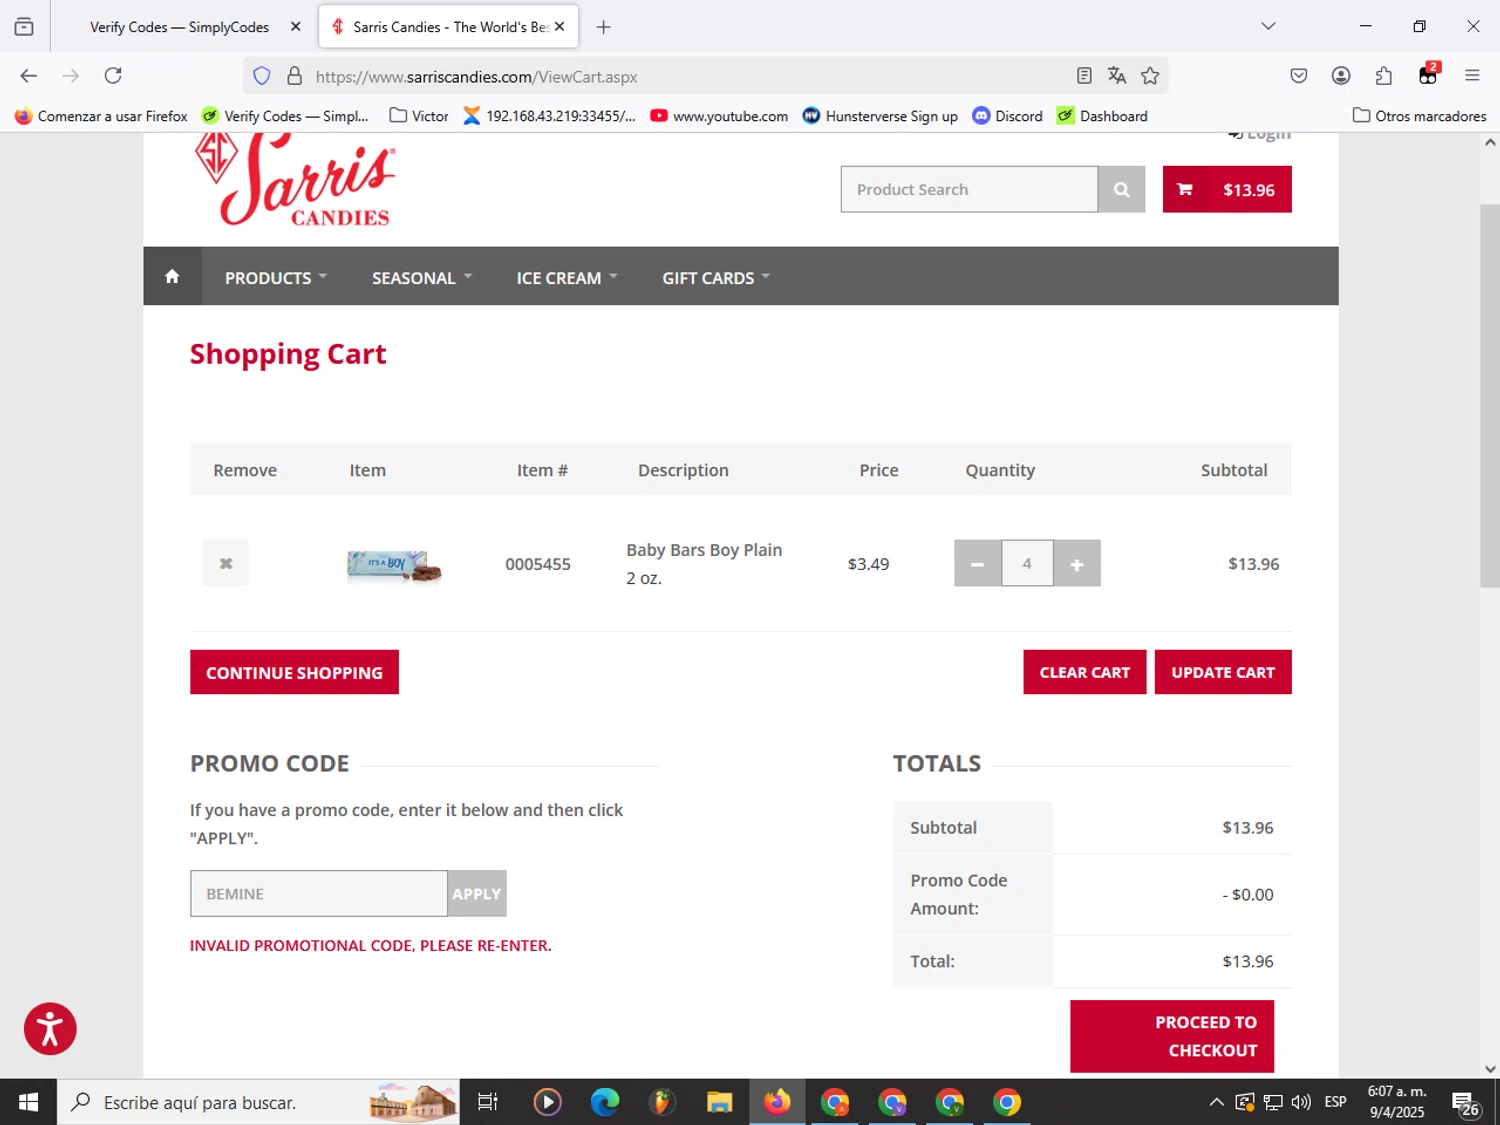This screenshot has width=1500, height=1125.
Task: Expand the PRODUCTS menu
Action: click(275, 278)
